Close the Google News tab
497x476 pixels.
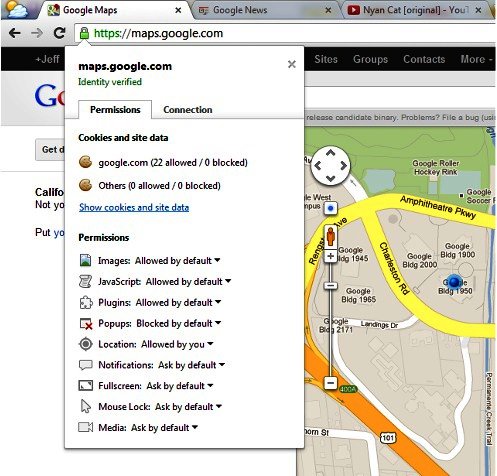pyautogui.click(x=328, y=10)
